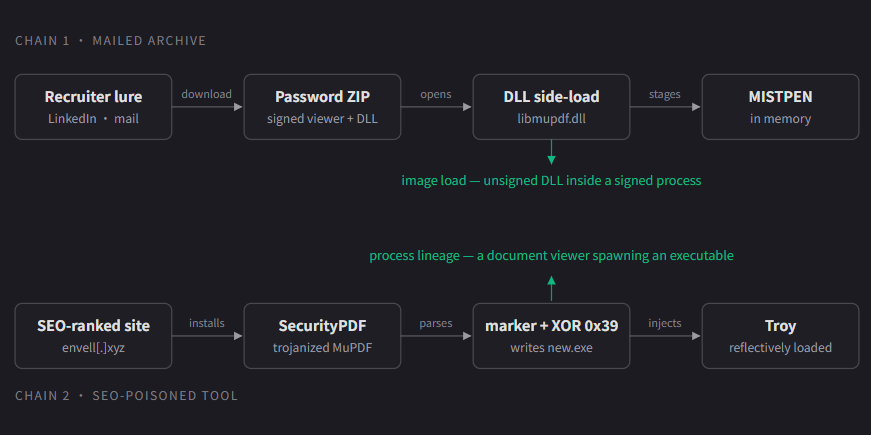Click the injects arrow label
The height and width of the screenshot is (435, 871).
pyautogui.click(x=665, y=323)
